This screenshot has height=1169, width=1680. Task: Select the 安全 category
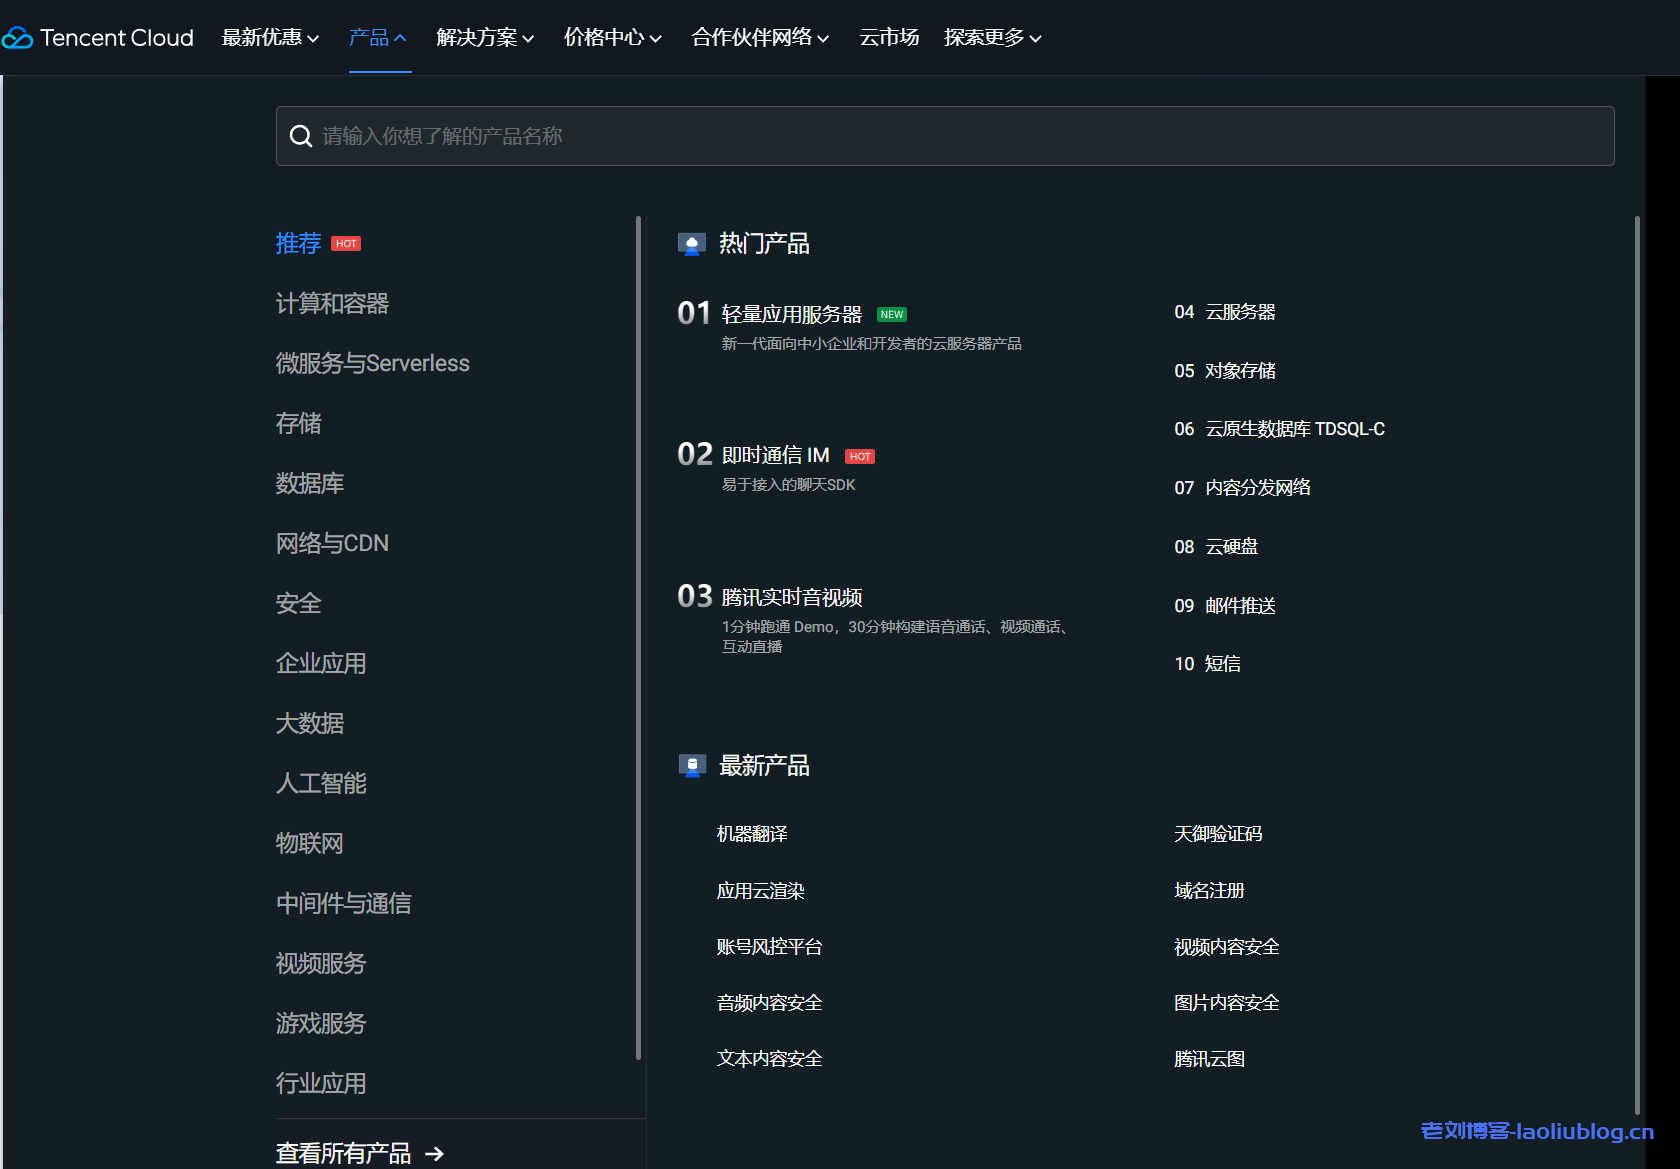[298, 604]
